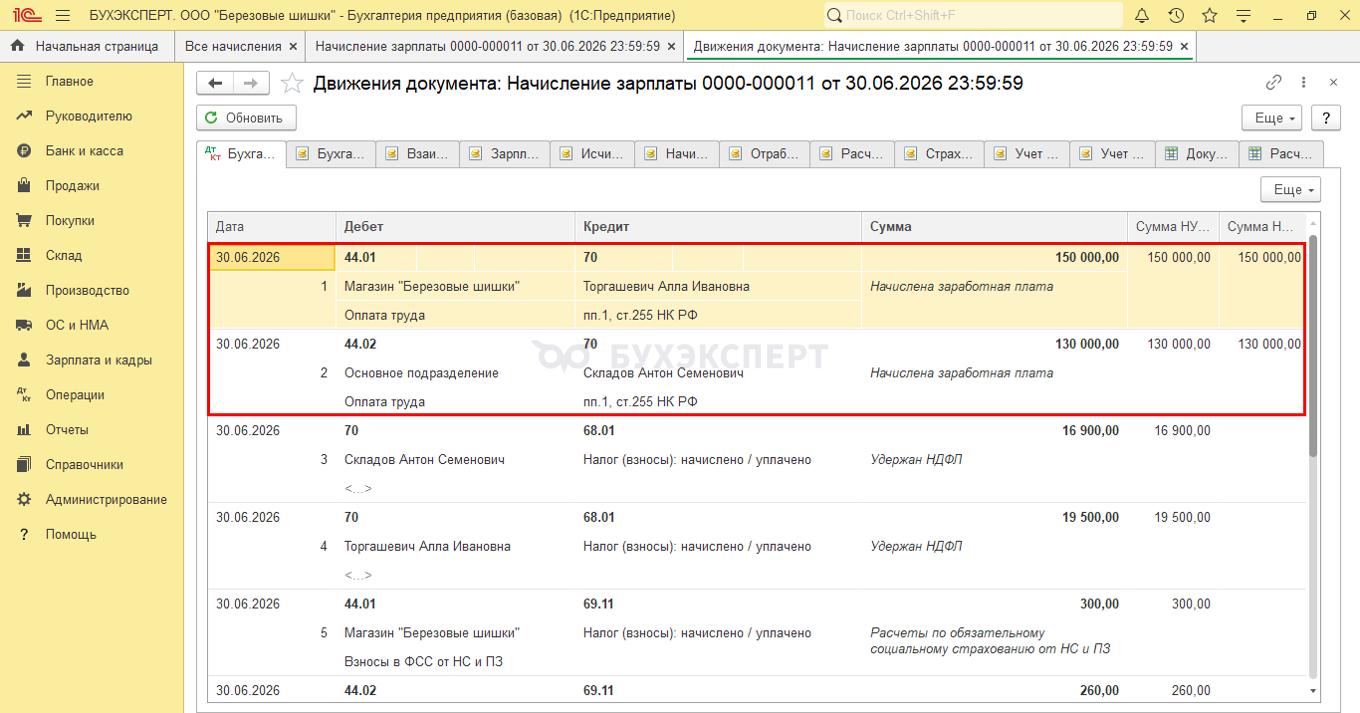
Task: Click the Дебет column header
Action: [455, 227]
